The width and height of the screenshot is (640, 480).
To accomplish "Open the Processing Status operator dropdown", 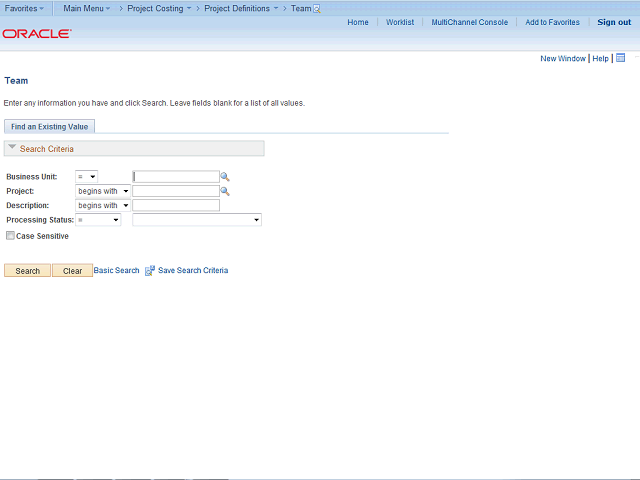I will (98, 220).
